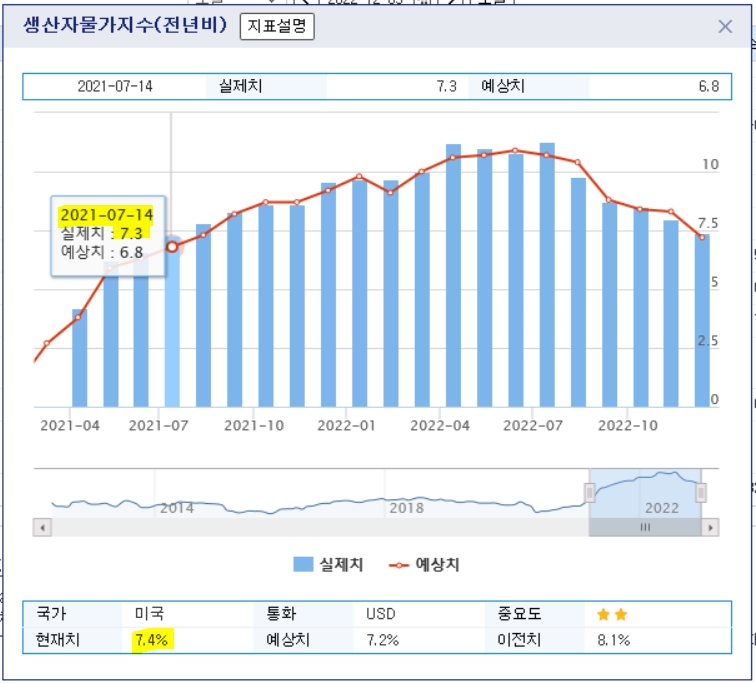Click the forecast point at 2021-07-14
This screenshot has width=756, height=684.
click(x=172, y=247)
